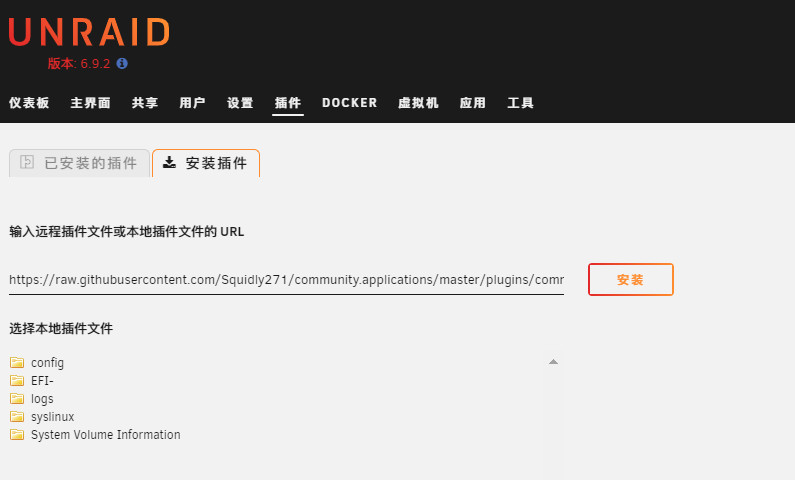Select the config folder name
Image resolution: width=795 pixels, height=480 pixels.
(x=47, y=363)
